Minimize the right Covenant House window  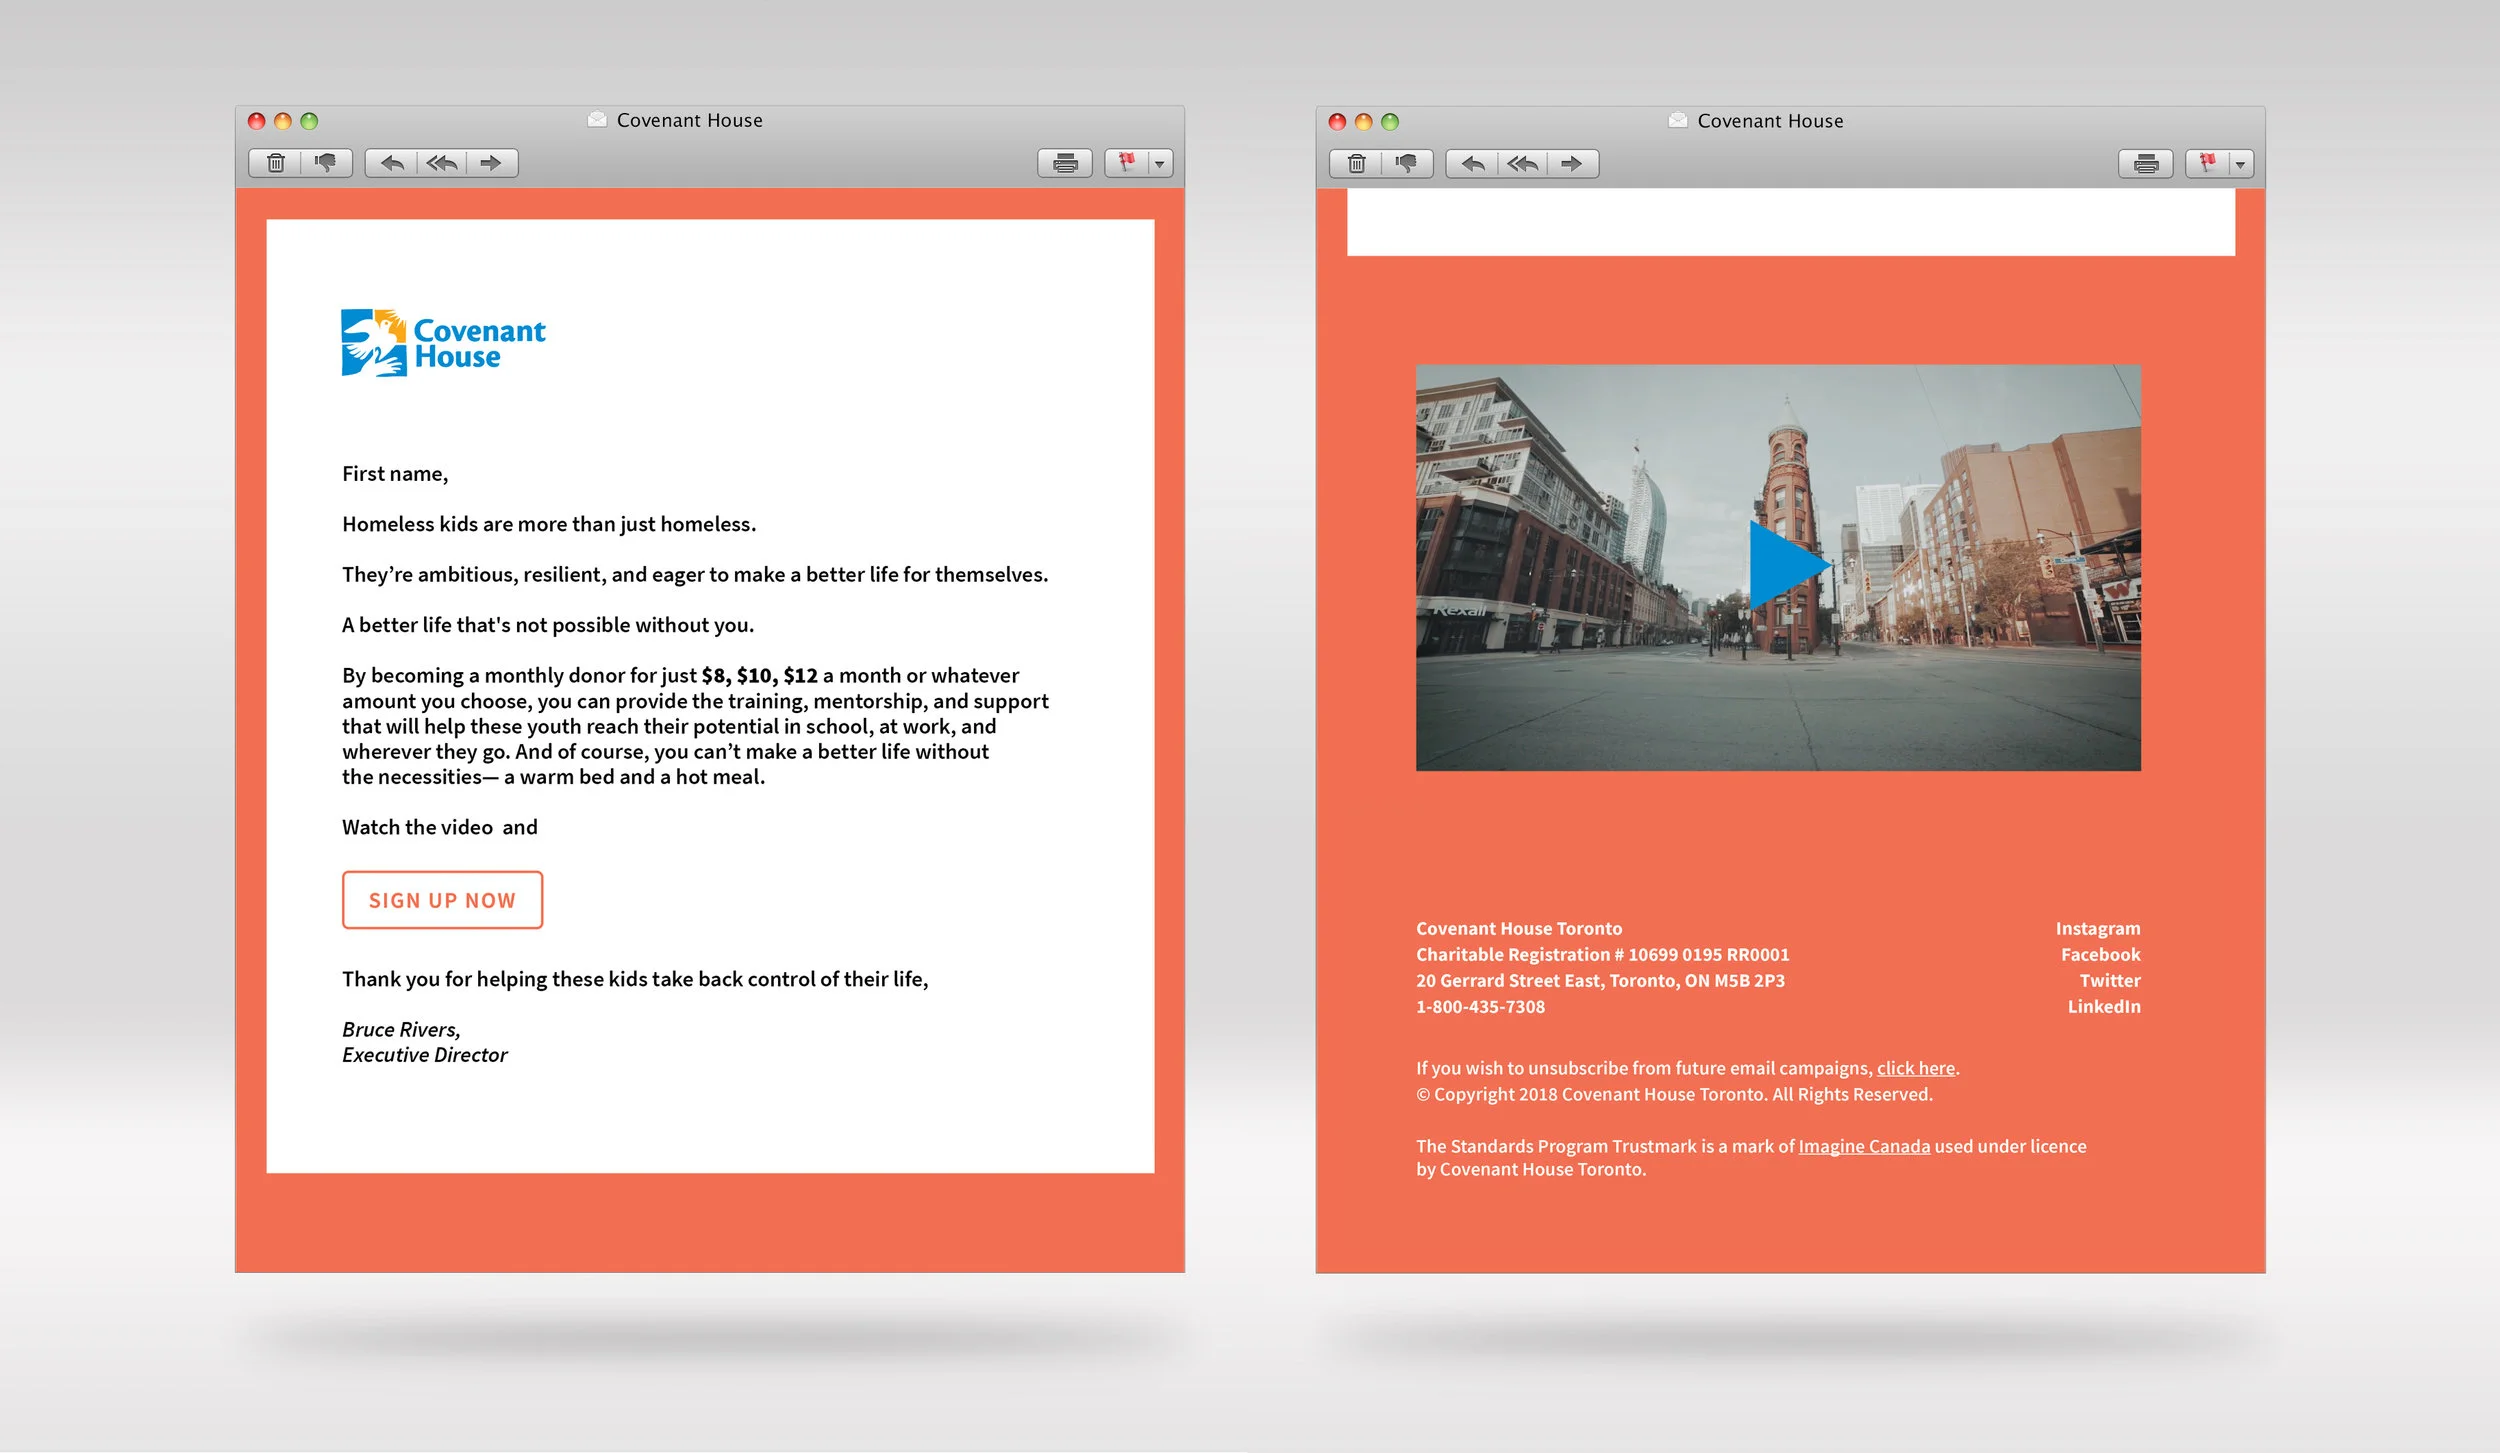click(1363, 122)
